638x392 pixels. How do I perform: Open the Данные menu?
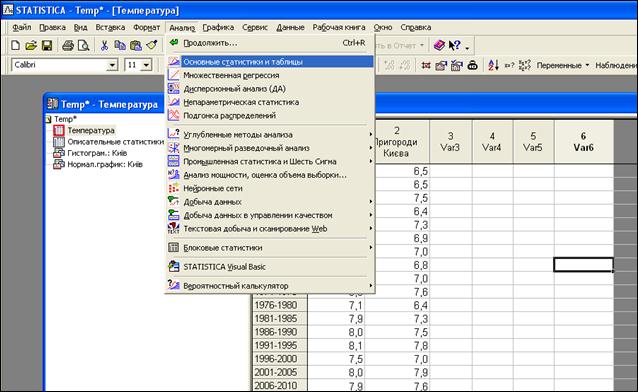[x=291, y=27]
